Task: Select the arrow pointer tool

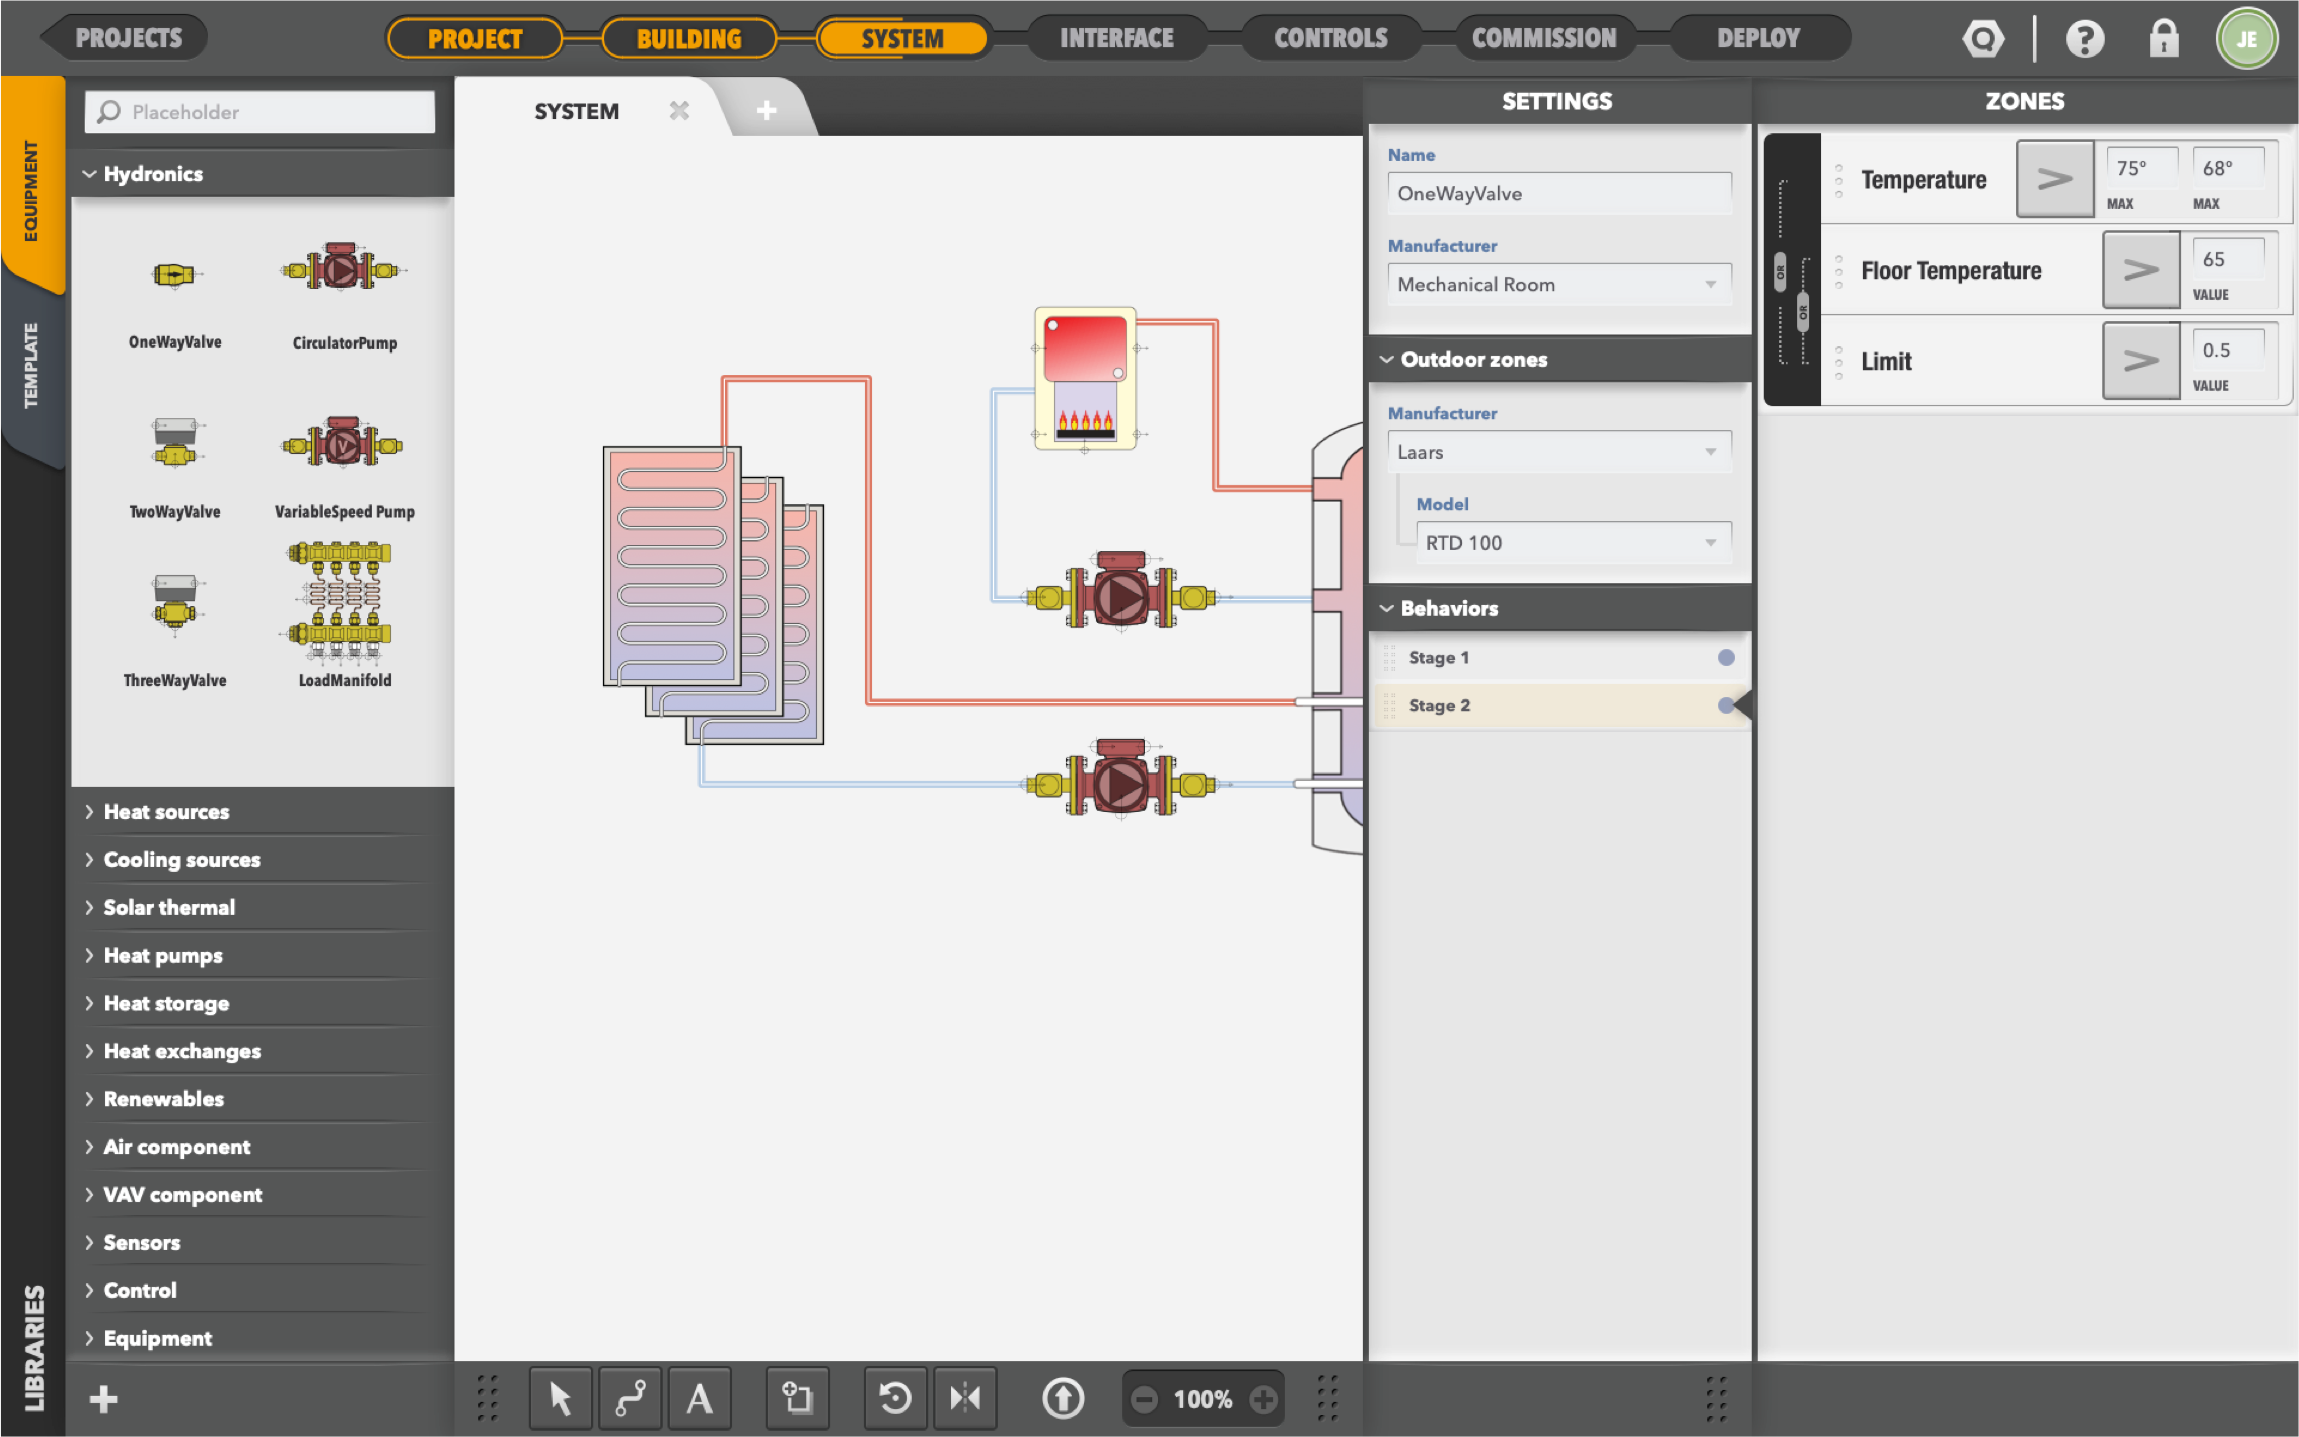Action: (560, 1398)
